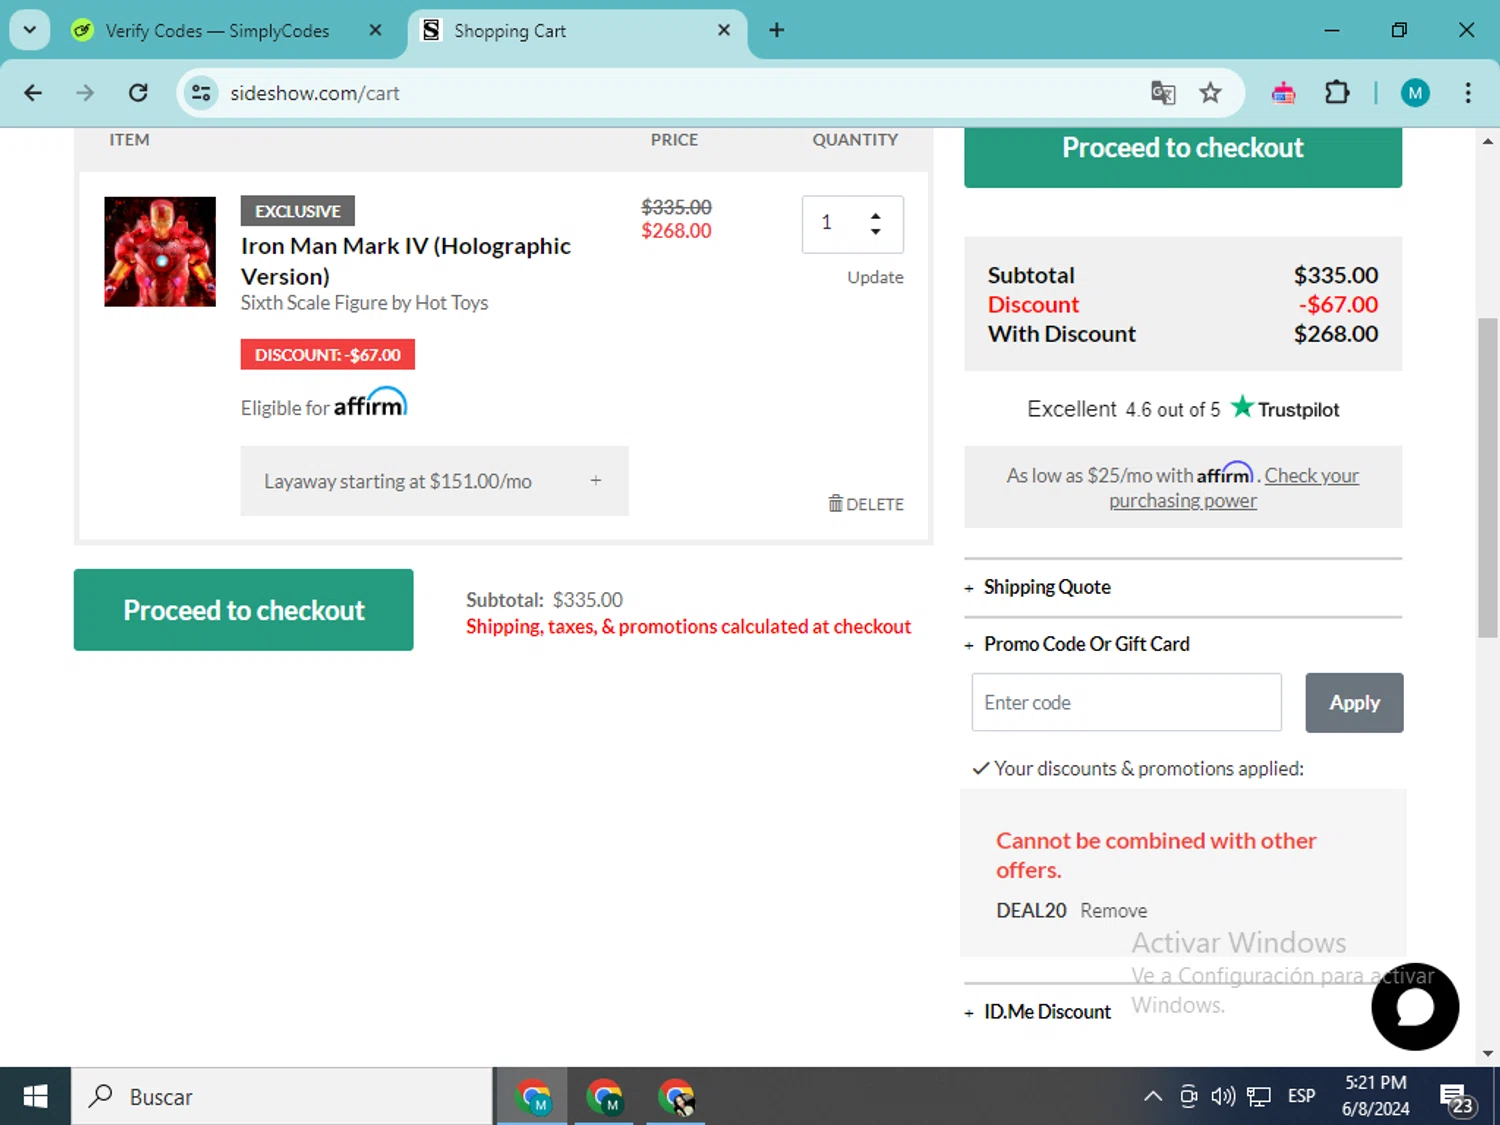1500x1125 pixels.
Task: Go back to previous page
Action: [x=33, y=93]
